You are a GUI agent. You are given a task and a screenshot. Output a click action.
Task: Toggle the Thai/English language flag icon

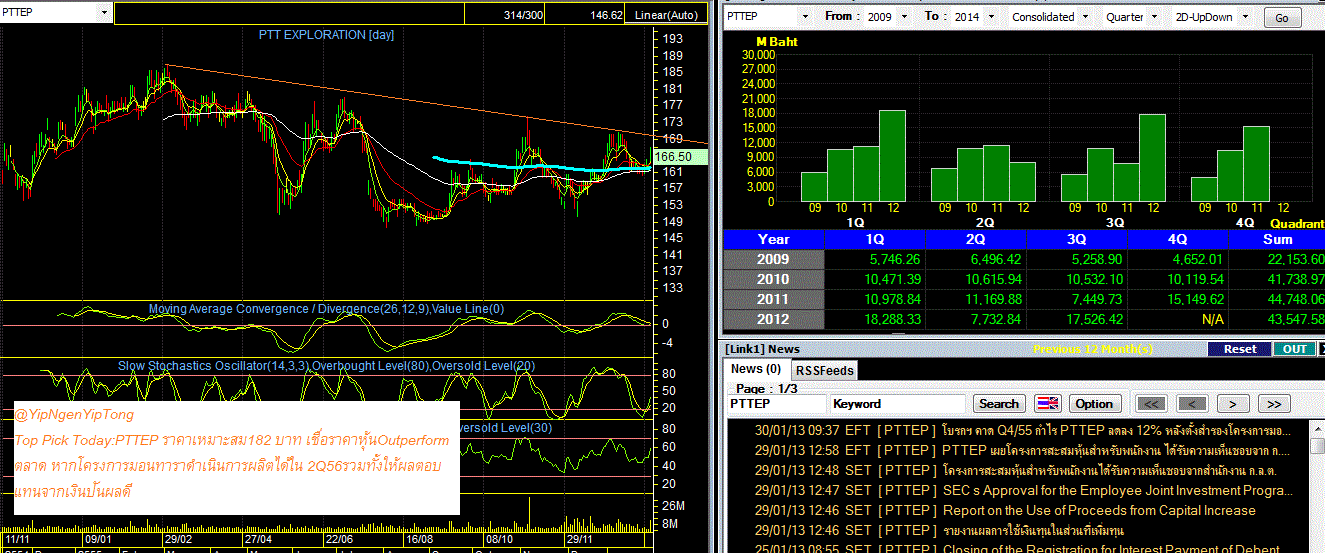point(1048,403)
